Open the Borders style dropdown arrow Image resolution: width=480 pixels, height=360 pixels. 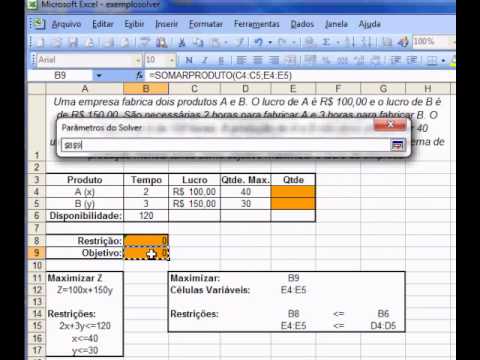[x=443, y=60]
